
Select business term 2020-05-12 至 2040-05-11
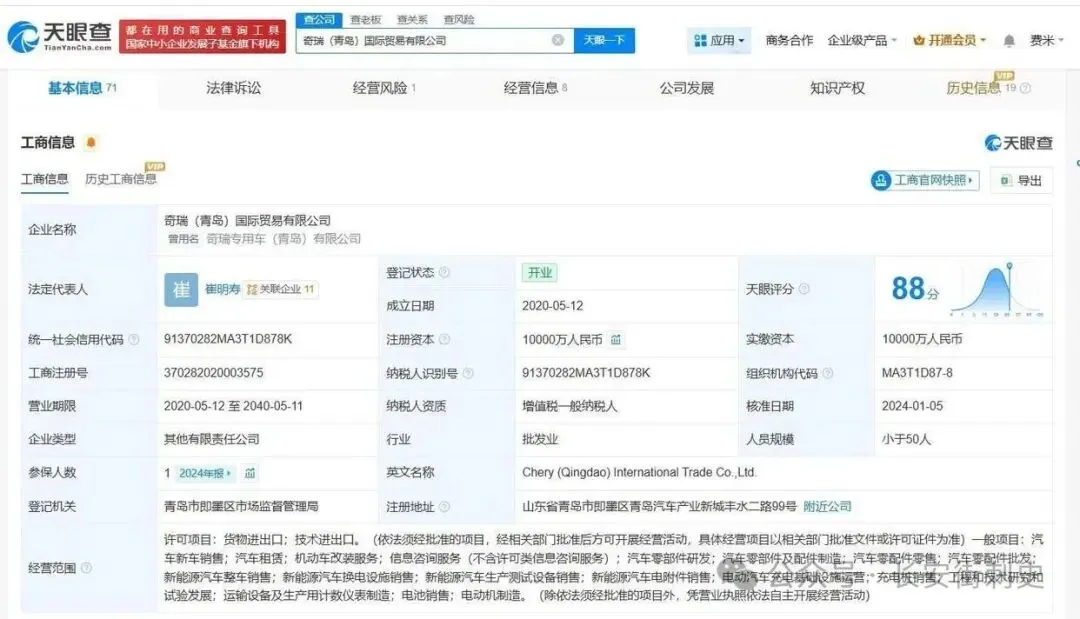click(233, 406)
